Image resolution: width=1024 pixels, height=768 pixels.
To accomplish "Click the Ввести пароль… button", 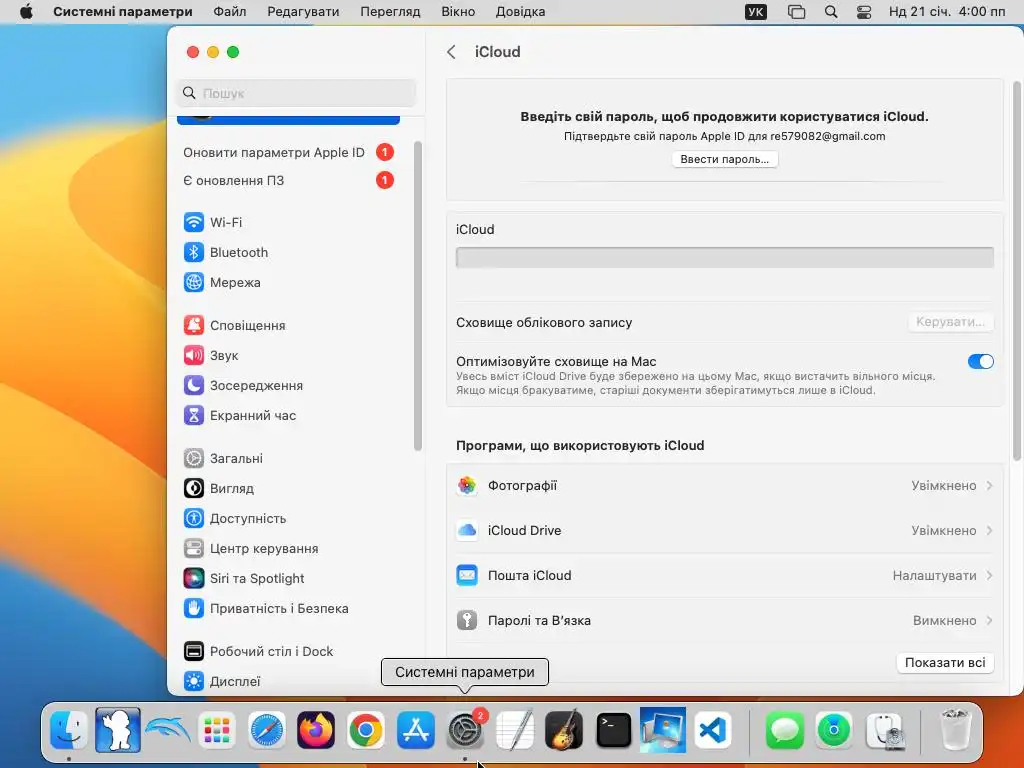I will 724,159.
